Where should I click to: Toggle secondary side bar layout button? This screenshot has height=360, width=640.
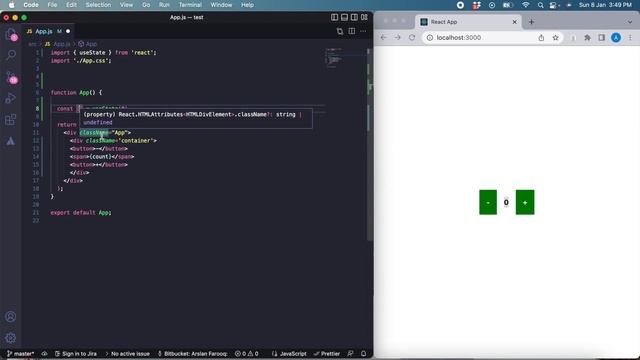(x=354, y=17)
